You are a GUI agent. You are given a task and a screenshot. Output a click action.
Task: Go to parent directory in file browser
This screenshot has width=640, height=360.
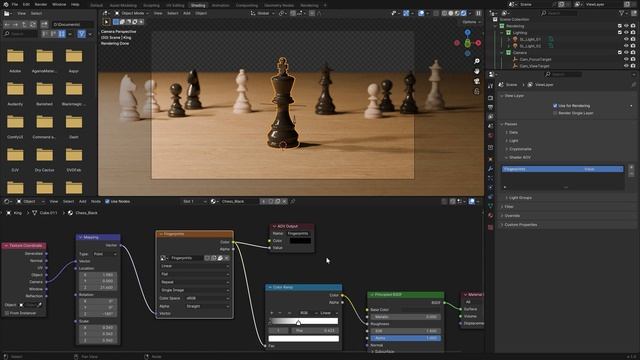click(x=25, y=24)
